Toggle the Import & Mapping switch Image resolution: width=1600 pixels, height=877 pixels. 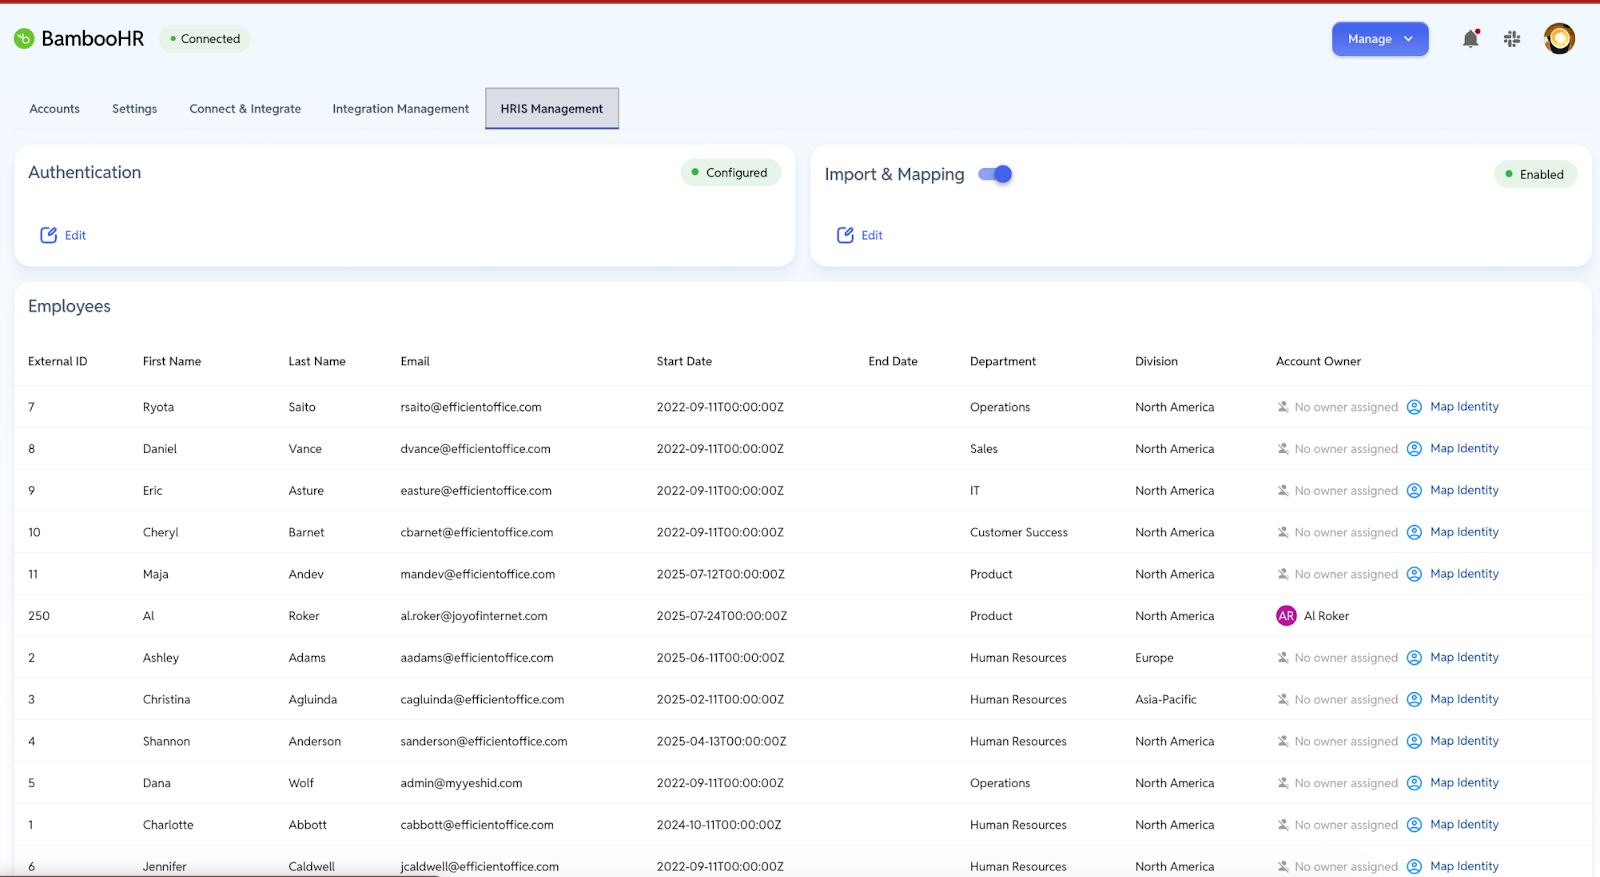995,174
